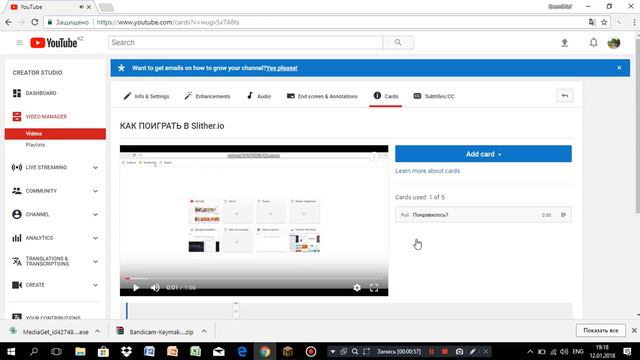Image resolution: width=640 pixels, height=360 pixels.
Task: Expand the Live Streaming section
Action: 95,168
